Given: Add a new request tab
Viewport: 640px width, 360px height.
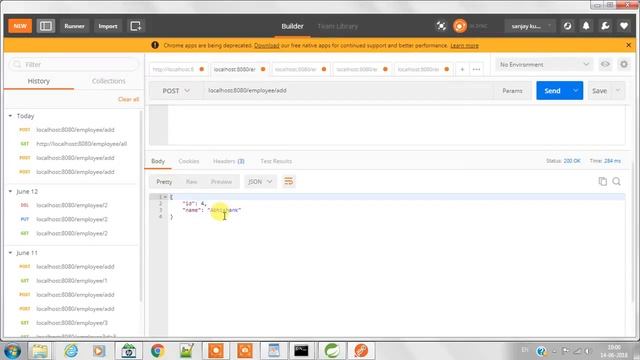Looking at the screenshot, I should coord(462,69).
